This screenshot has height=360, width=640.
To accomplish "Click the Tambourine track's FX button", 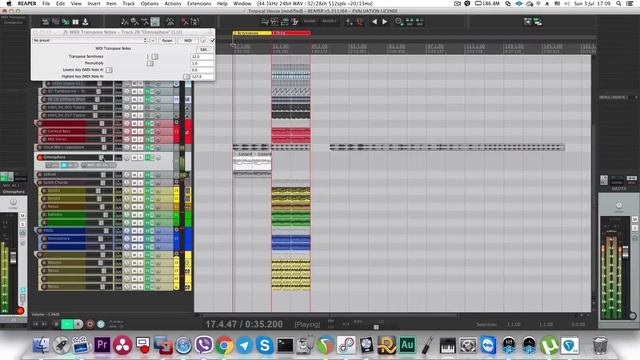I will click(x=148, y=91).
